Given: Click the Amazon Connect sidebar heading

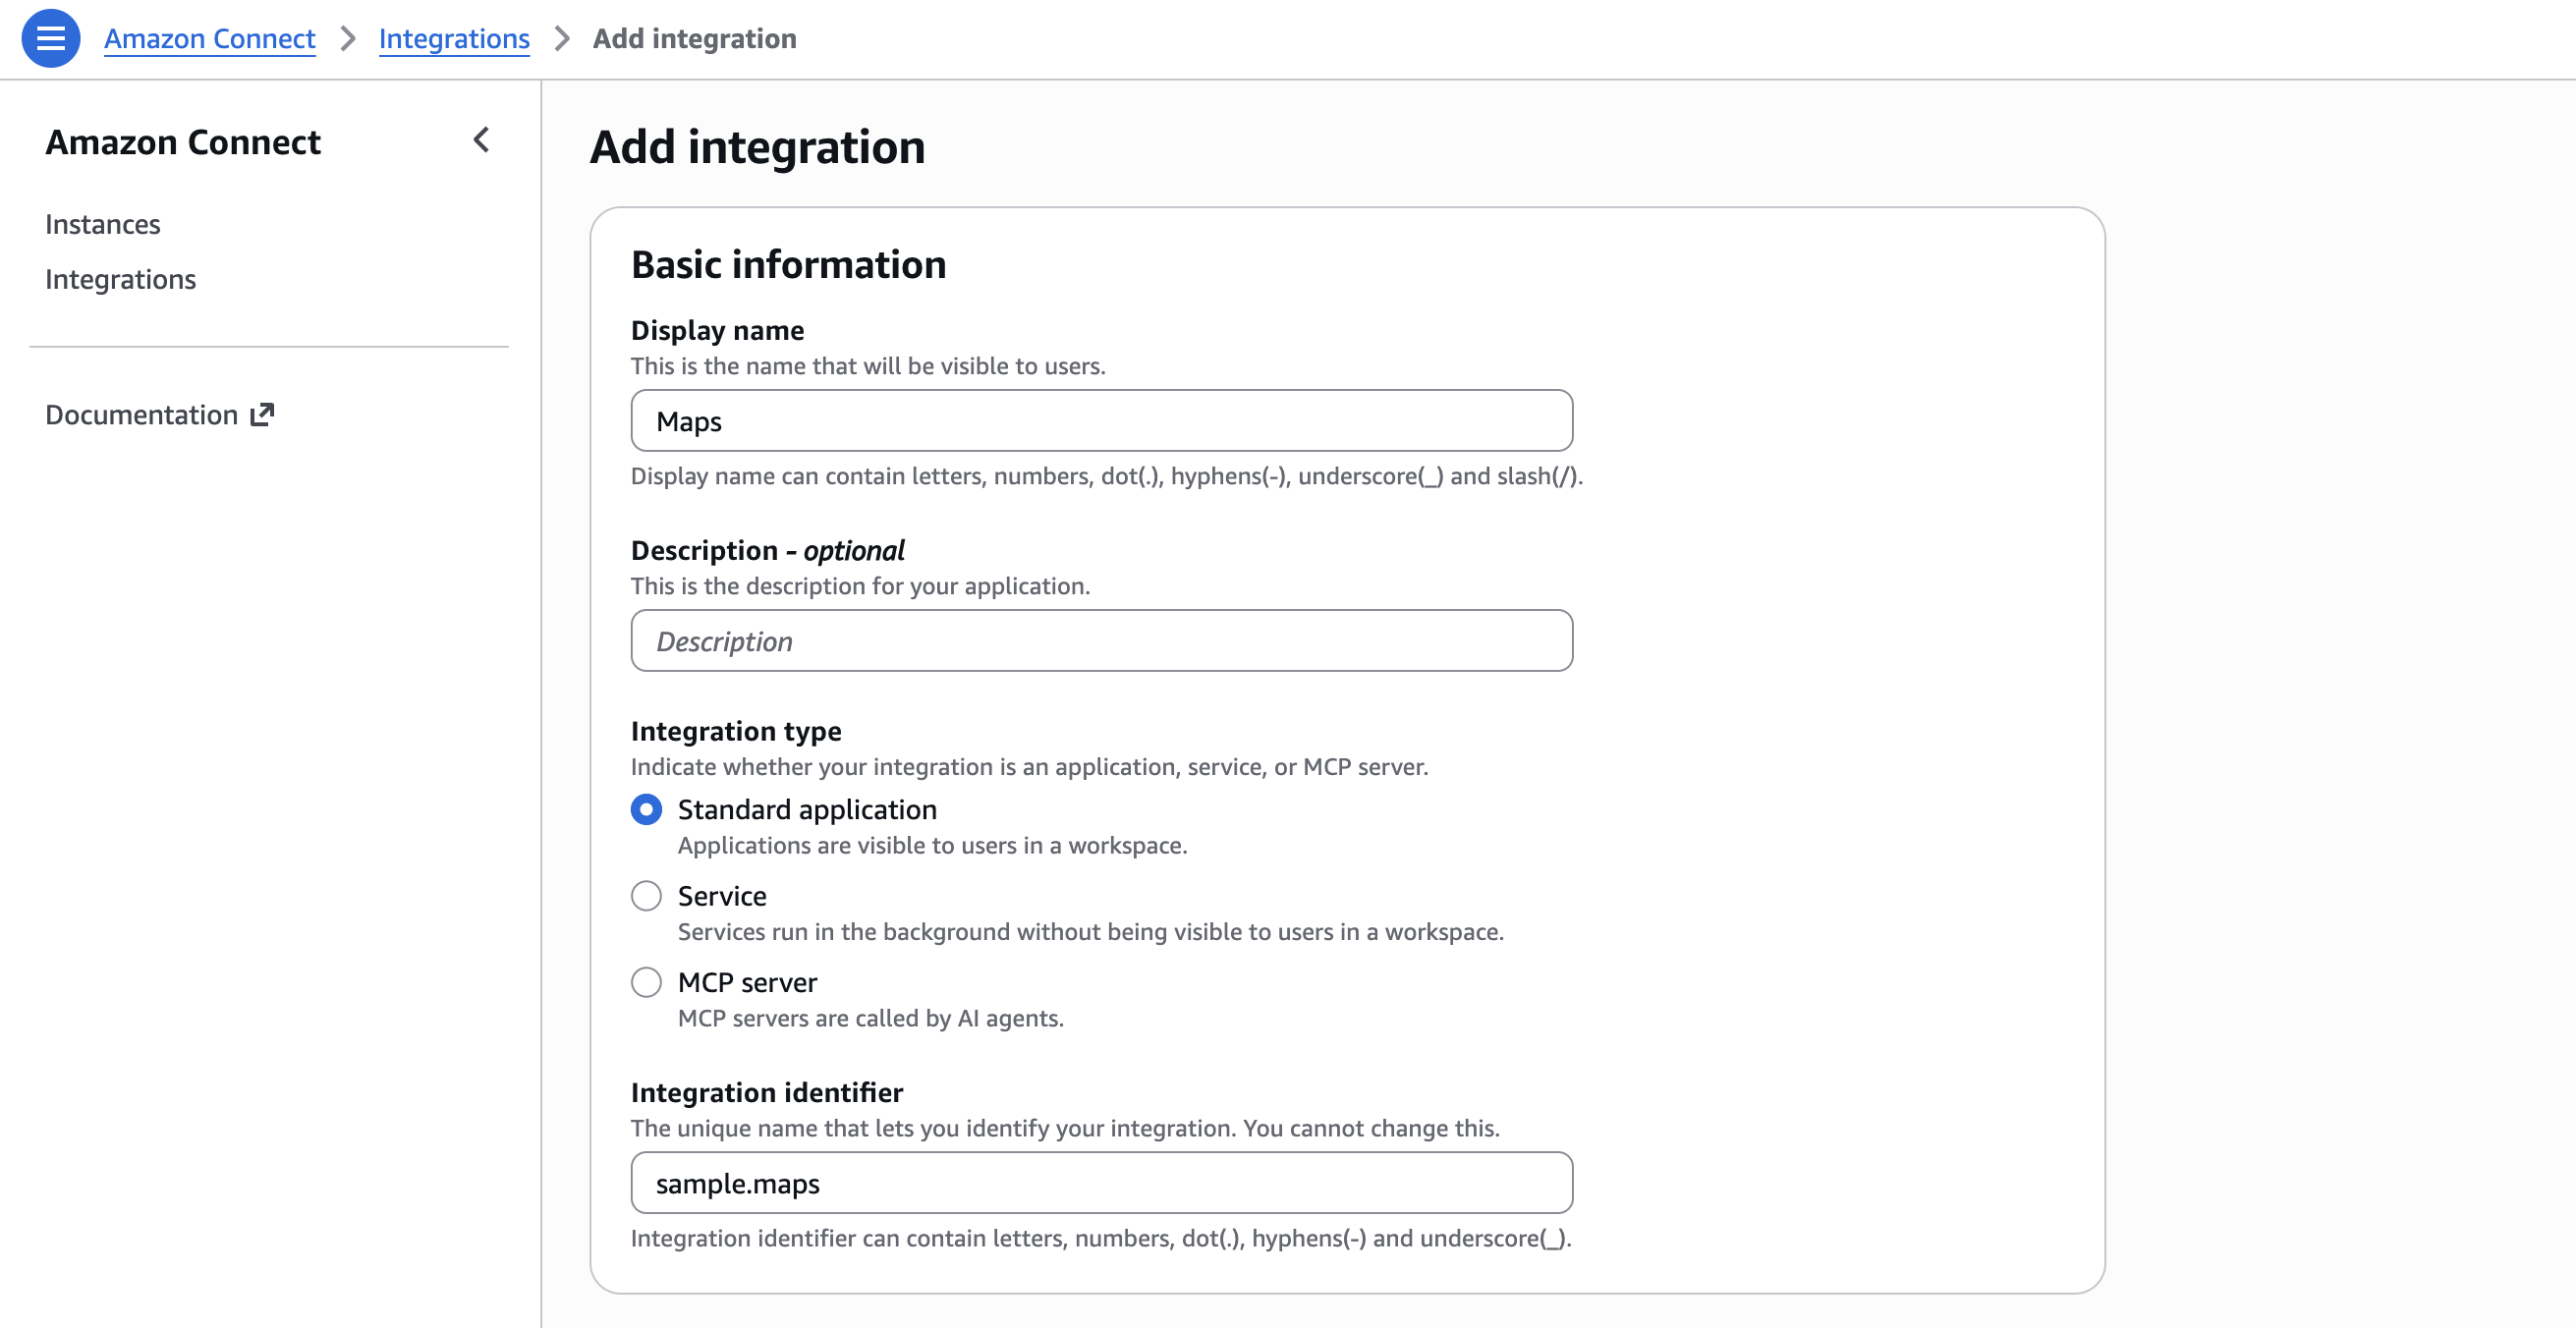Looking at the screenshot, I should click(x=183, y=142).
